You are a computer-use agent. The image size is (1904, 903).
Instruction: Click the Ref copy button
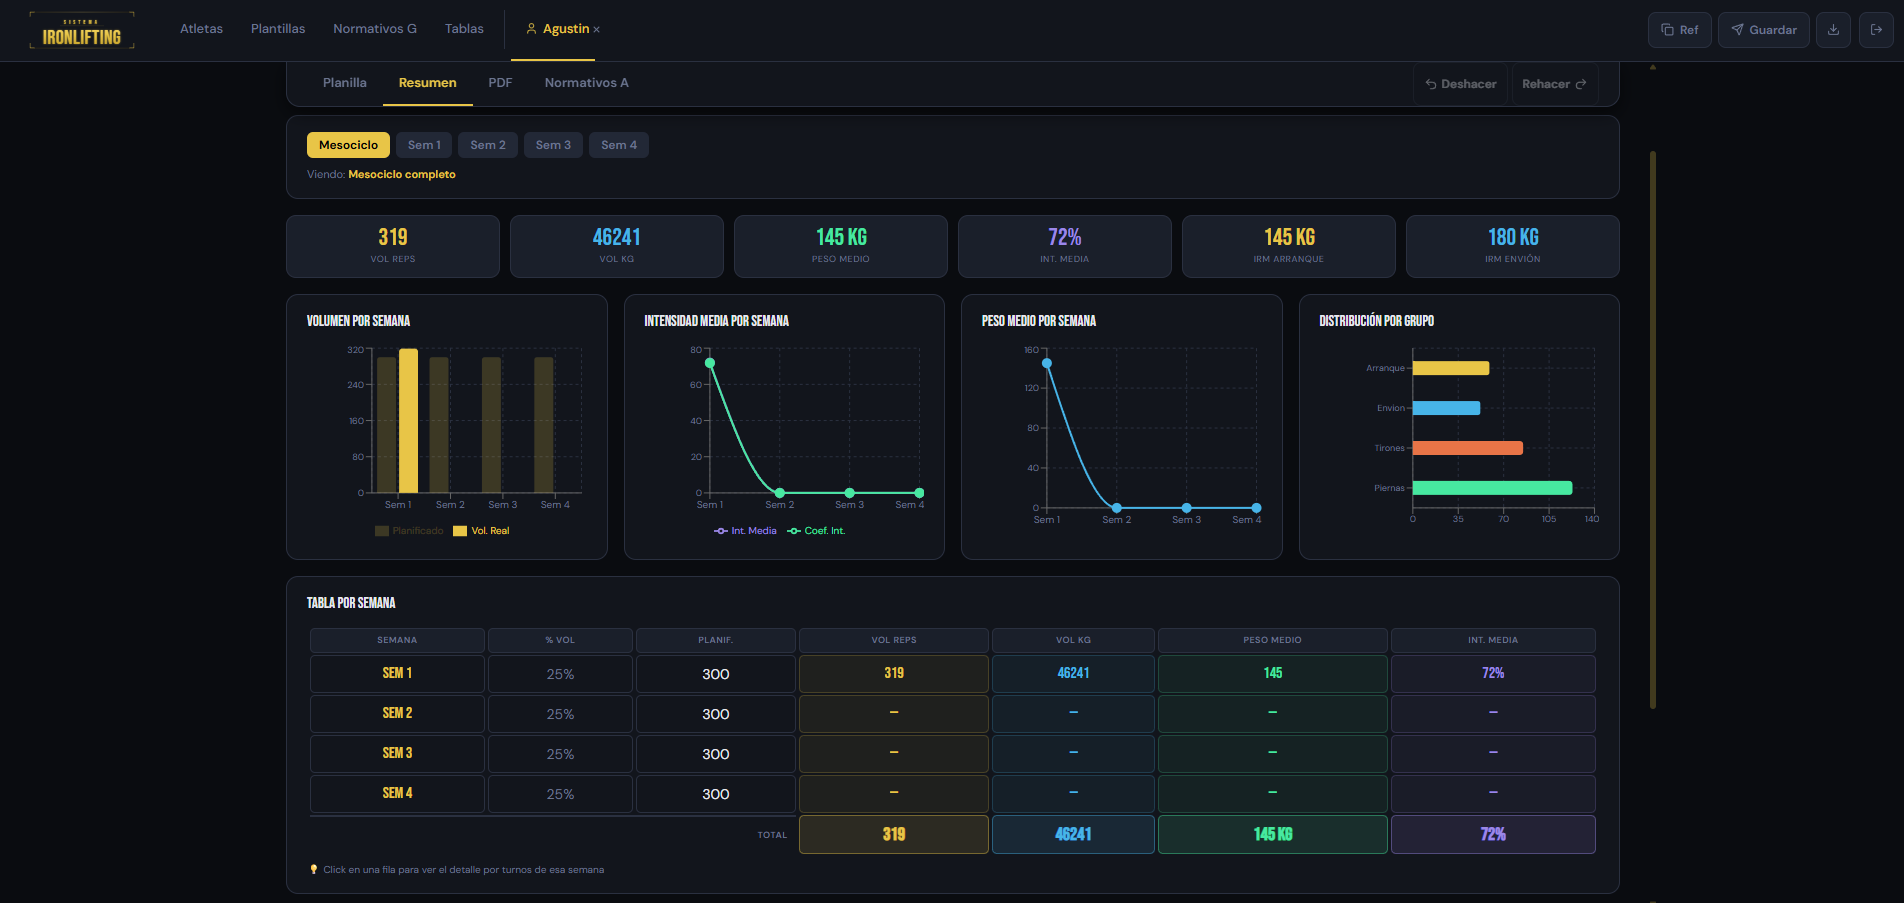click(x=1680, y=30)
